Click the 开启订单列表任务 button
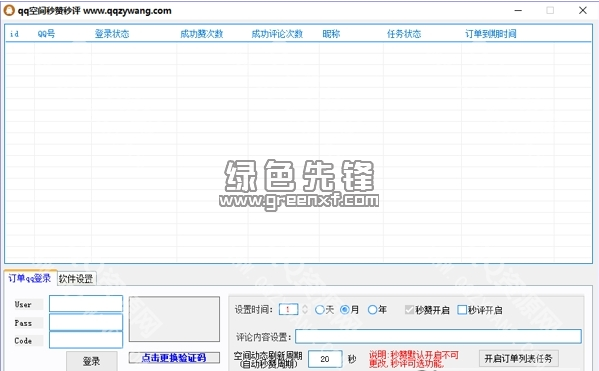This screenshot has height=371, width=599. click(x=518, y=358)
